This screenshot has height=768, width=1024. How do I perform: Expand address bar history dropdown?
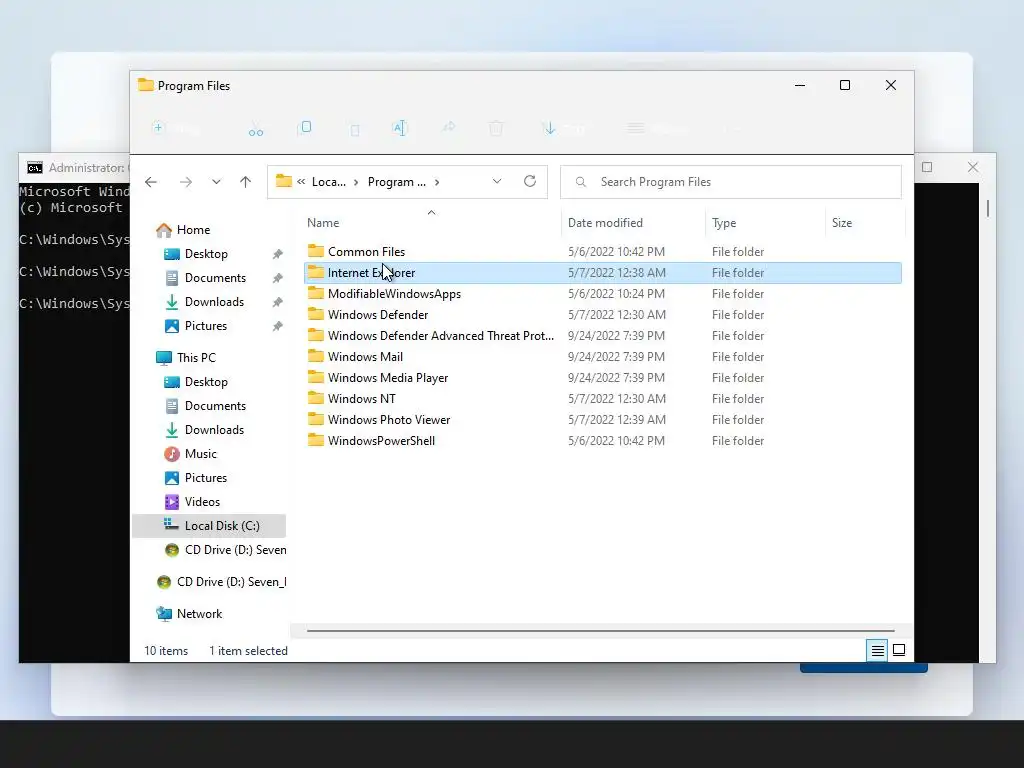pos(497,182)
